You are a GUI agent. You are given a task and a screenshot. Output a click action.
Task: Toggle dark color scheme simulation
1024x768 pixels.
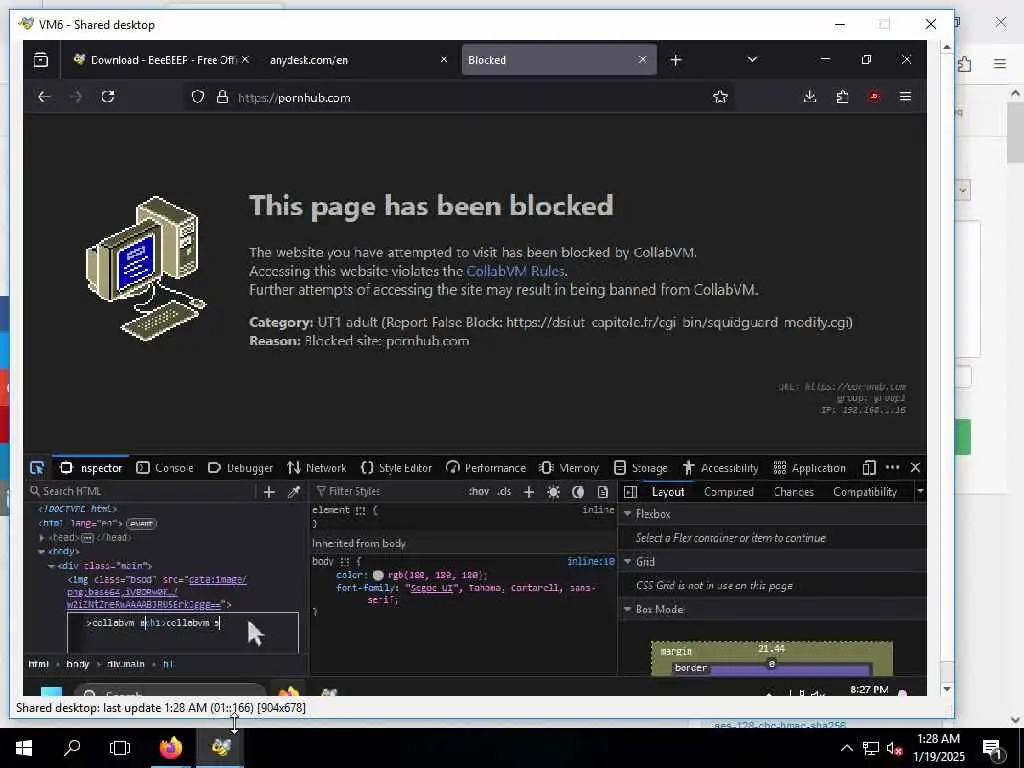(578, 492)
